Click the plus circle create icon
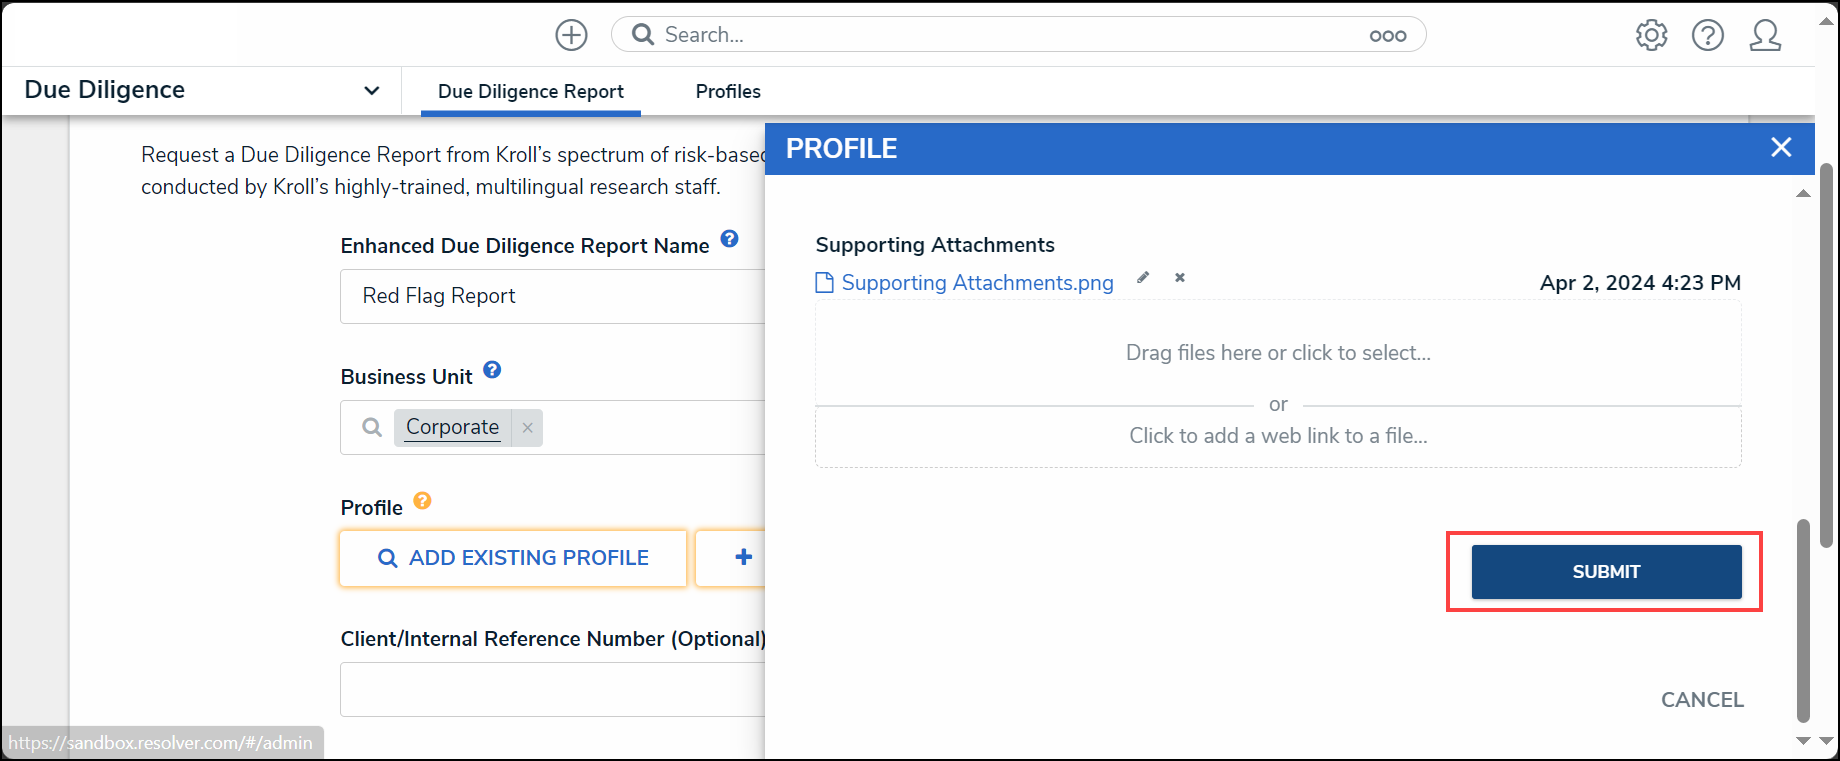The image size is (1840, 761). [571, 35]
